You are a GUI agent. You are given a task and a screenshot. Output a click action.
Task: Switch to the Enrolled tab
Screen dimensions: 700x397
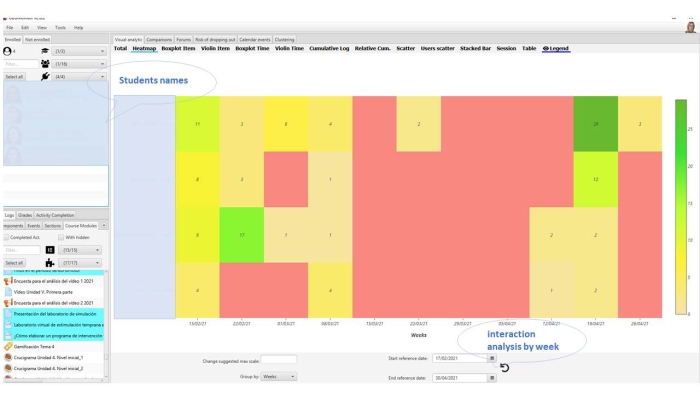(x=13, y=39)
